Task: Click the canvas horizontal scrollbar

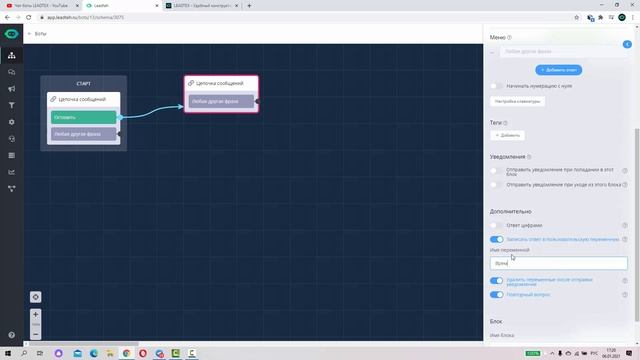Action: coord(83,344)
